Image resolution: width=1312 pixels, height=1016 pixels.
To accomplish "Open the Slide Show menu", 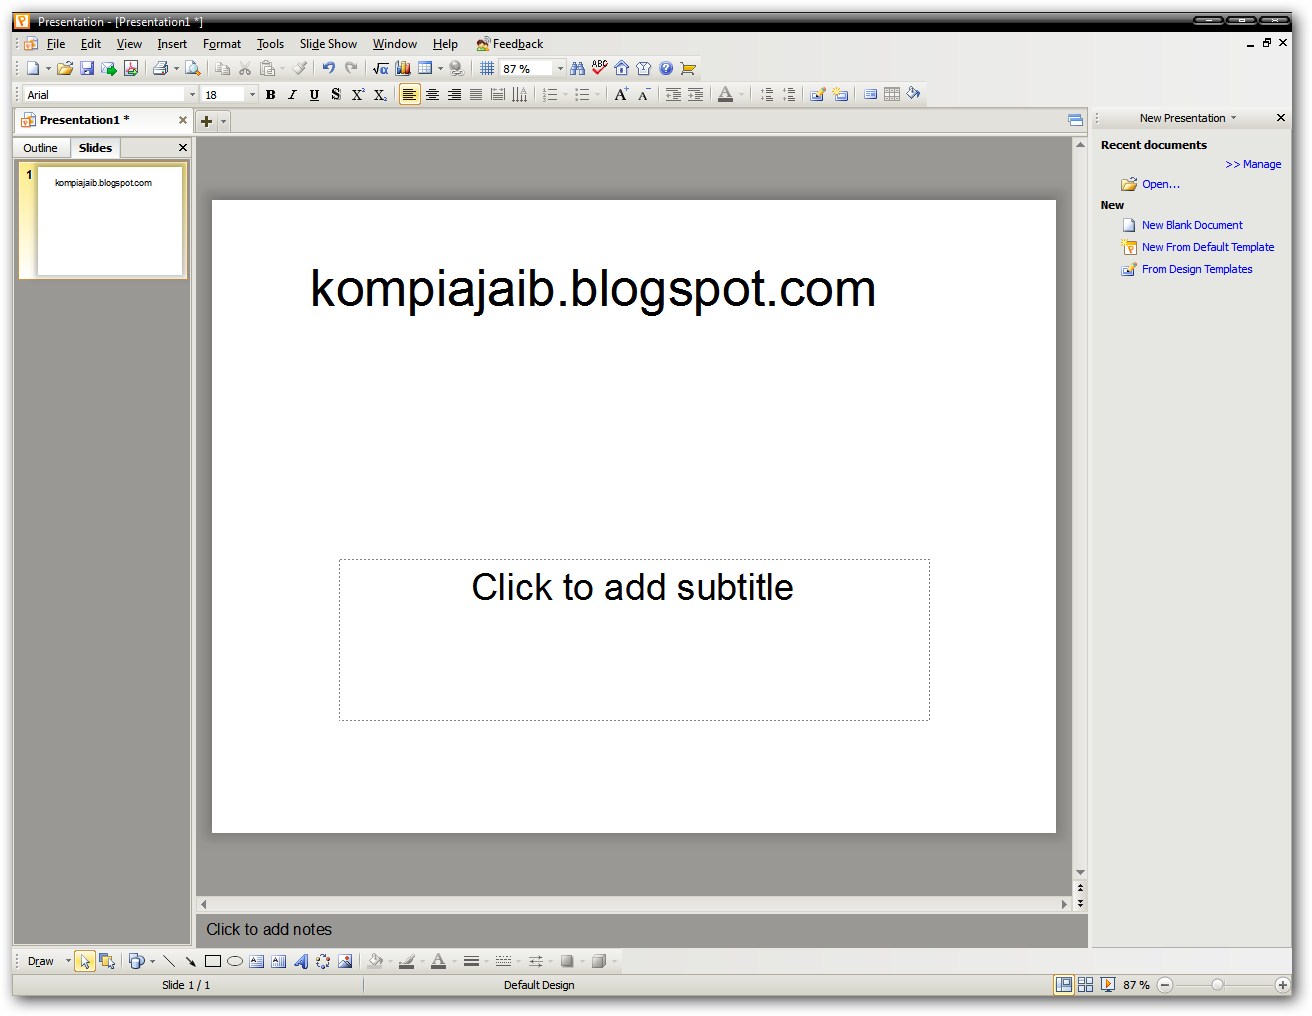I will click(x=328, y=44).
